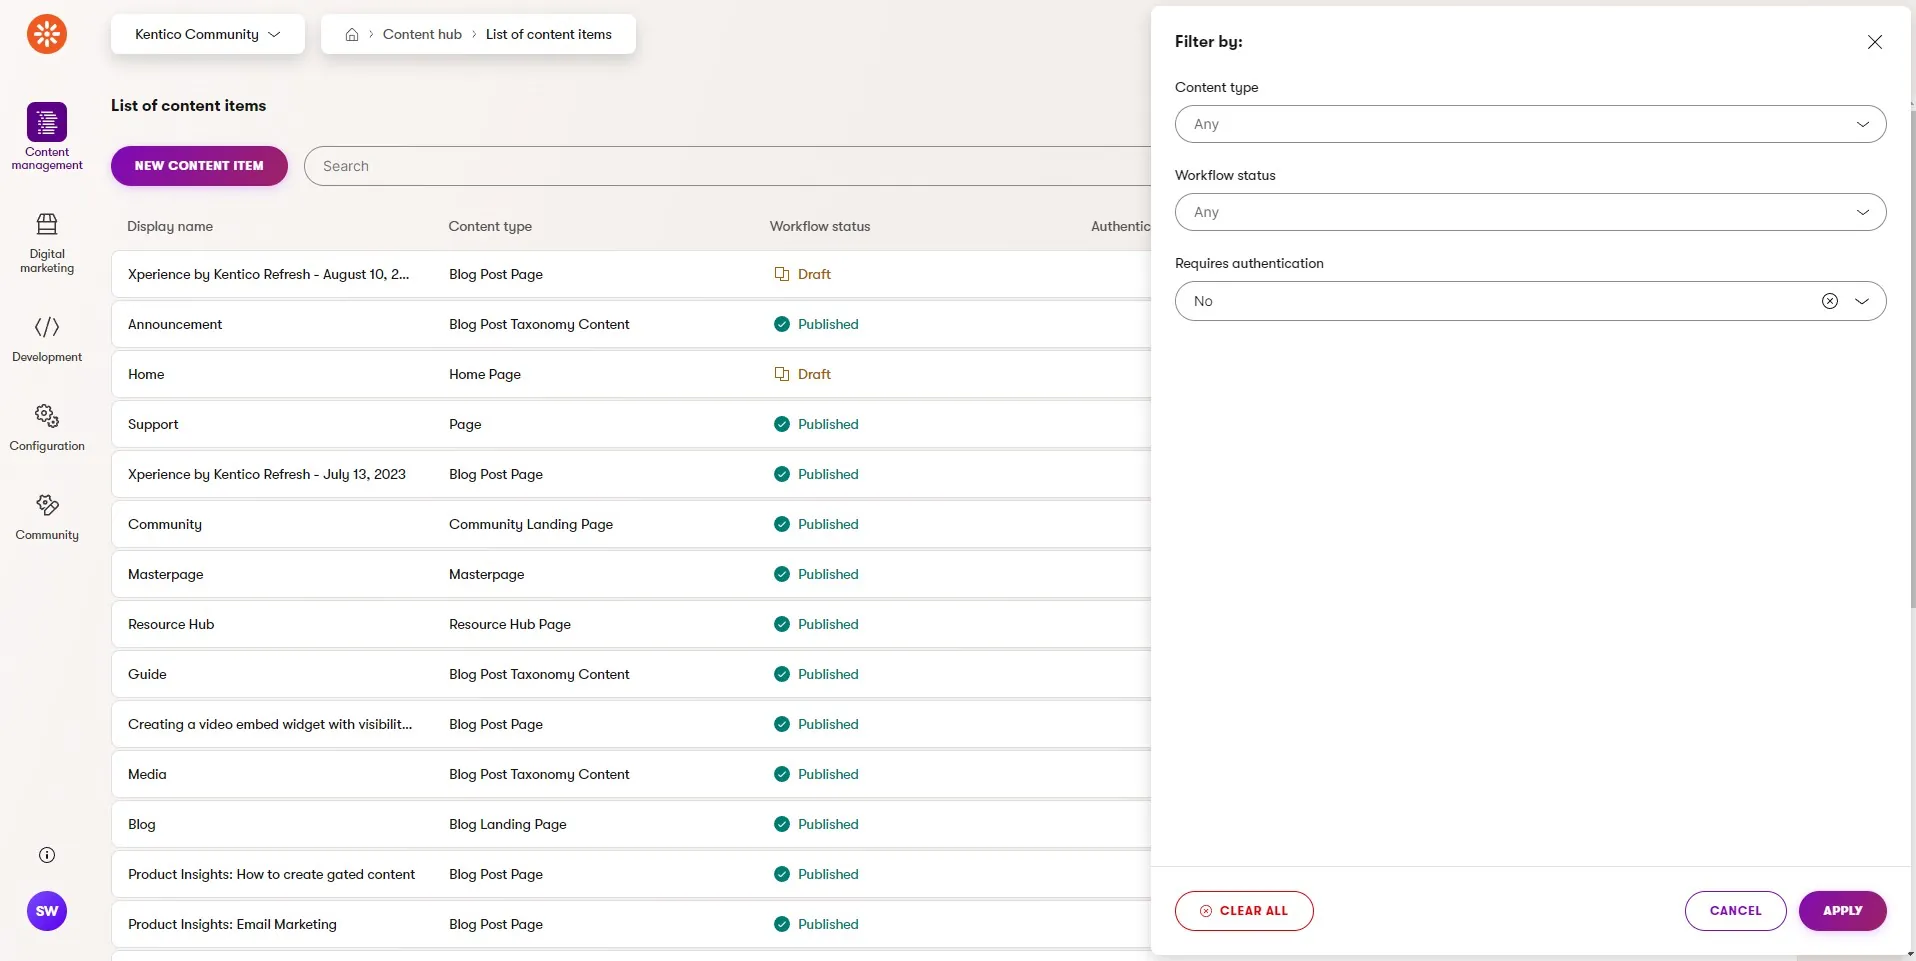Sort by Display name column
The image size is (1916, 961).
tap(170, 226)
